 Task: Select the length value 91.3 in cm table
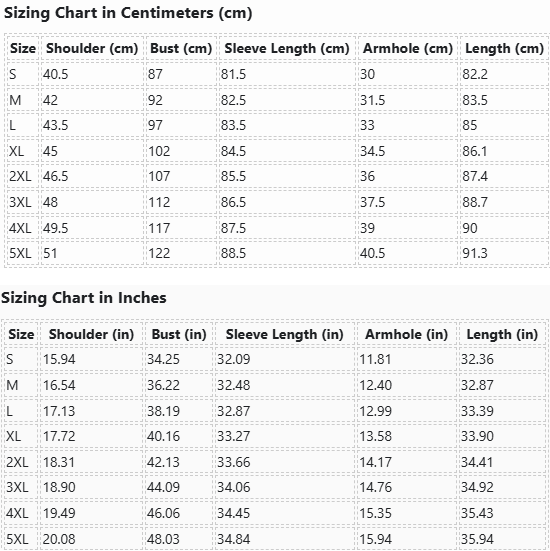coord(475,253)
